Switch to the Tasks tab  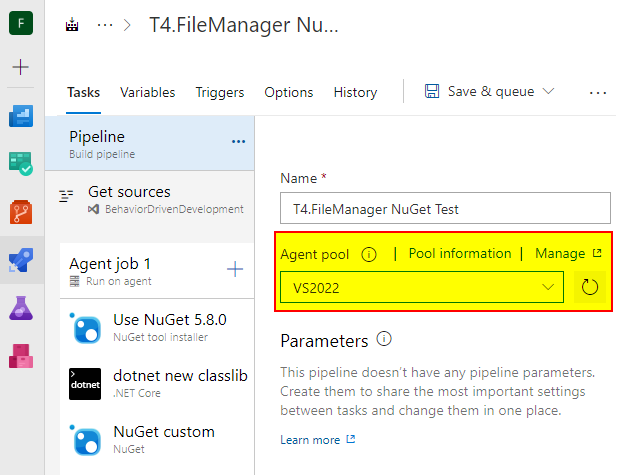coord(84,92)
